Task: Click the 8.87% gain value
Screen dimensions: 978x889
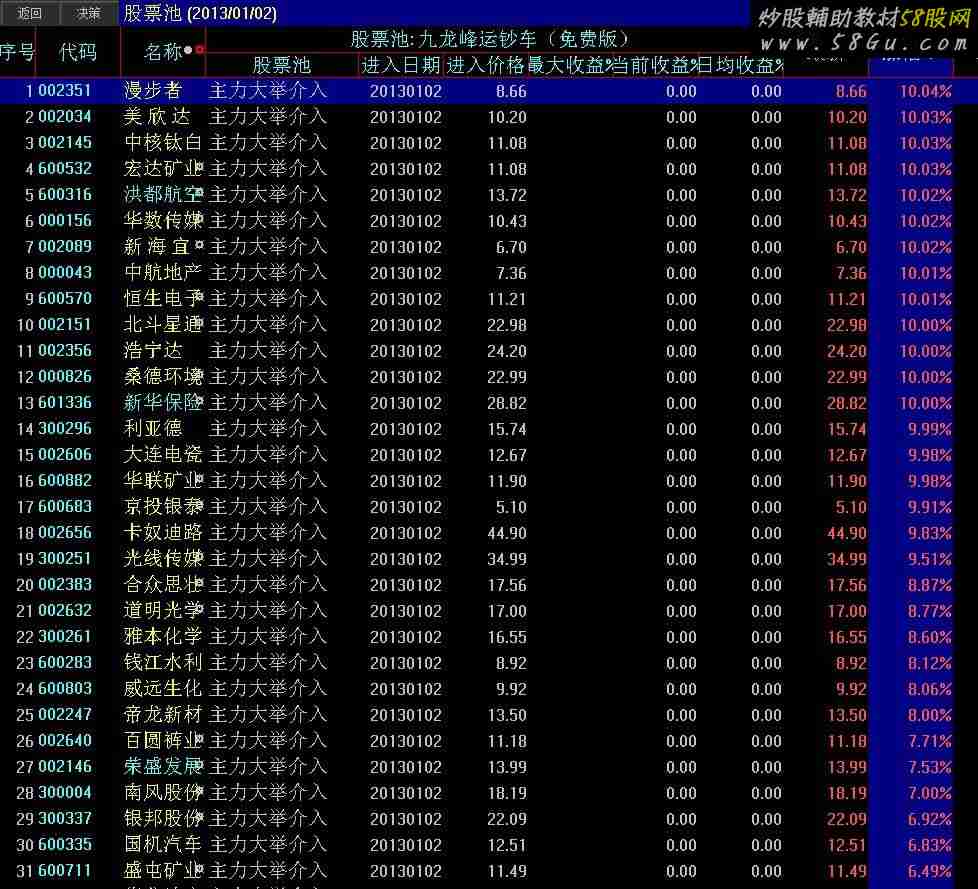Action: [x=929, y=585]
